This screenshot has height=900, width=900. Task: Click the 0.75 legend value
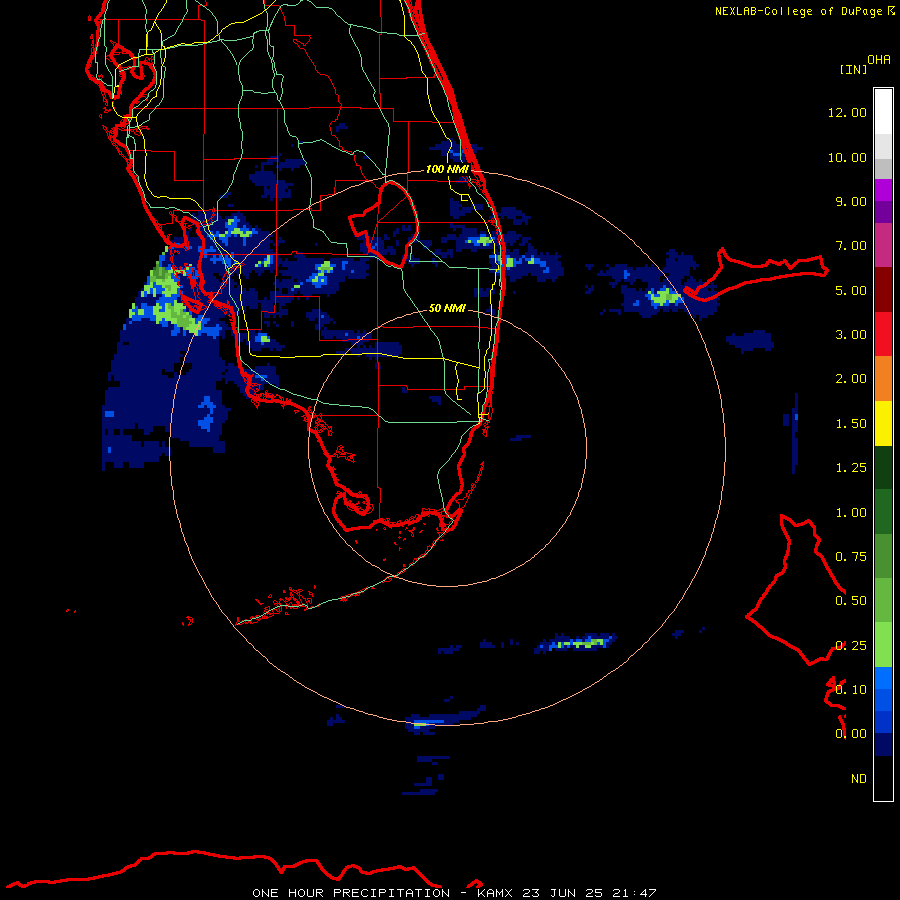tap(851, 557)
